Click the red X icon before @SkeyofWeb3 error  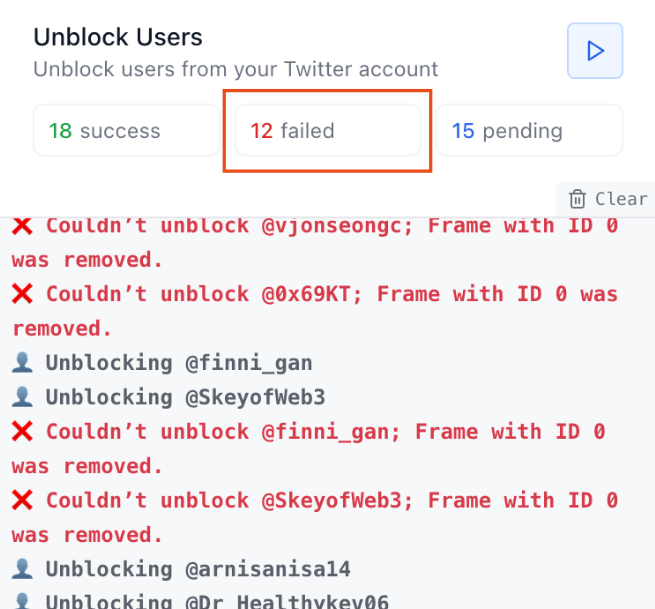pyautogui.click(x=22, y=500)
